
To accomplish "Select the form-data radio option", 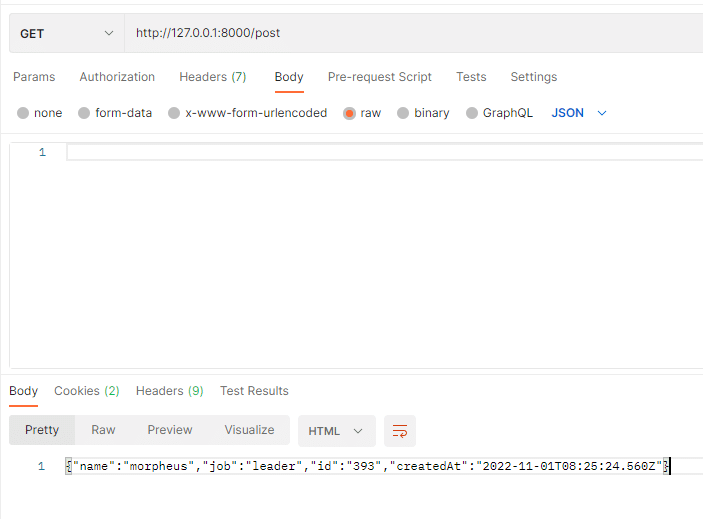I will click(84, 113).
